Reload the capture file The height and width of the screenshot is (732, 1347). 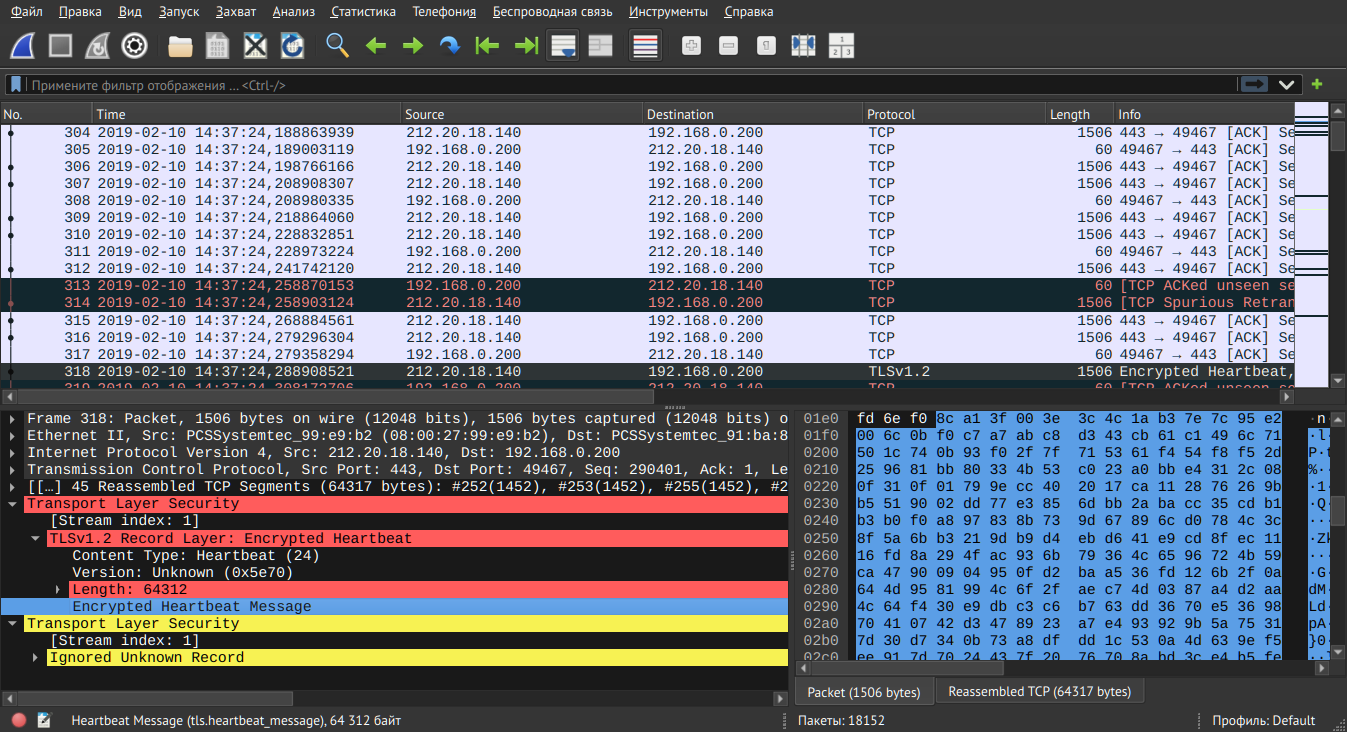tap(292, 46)
